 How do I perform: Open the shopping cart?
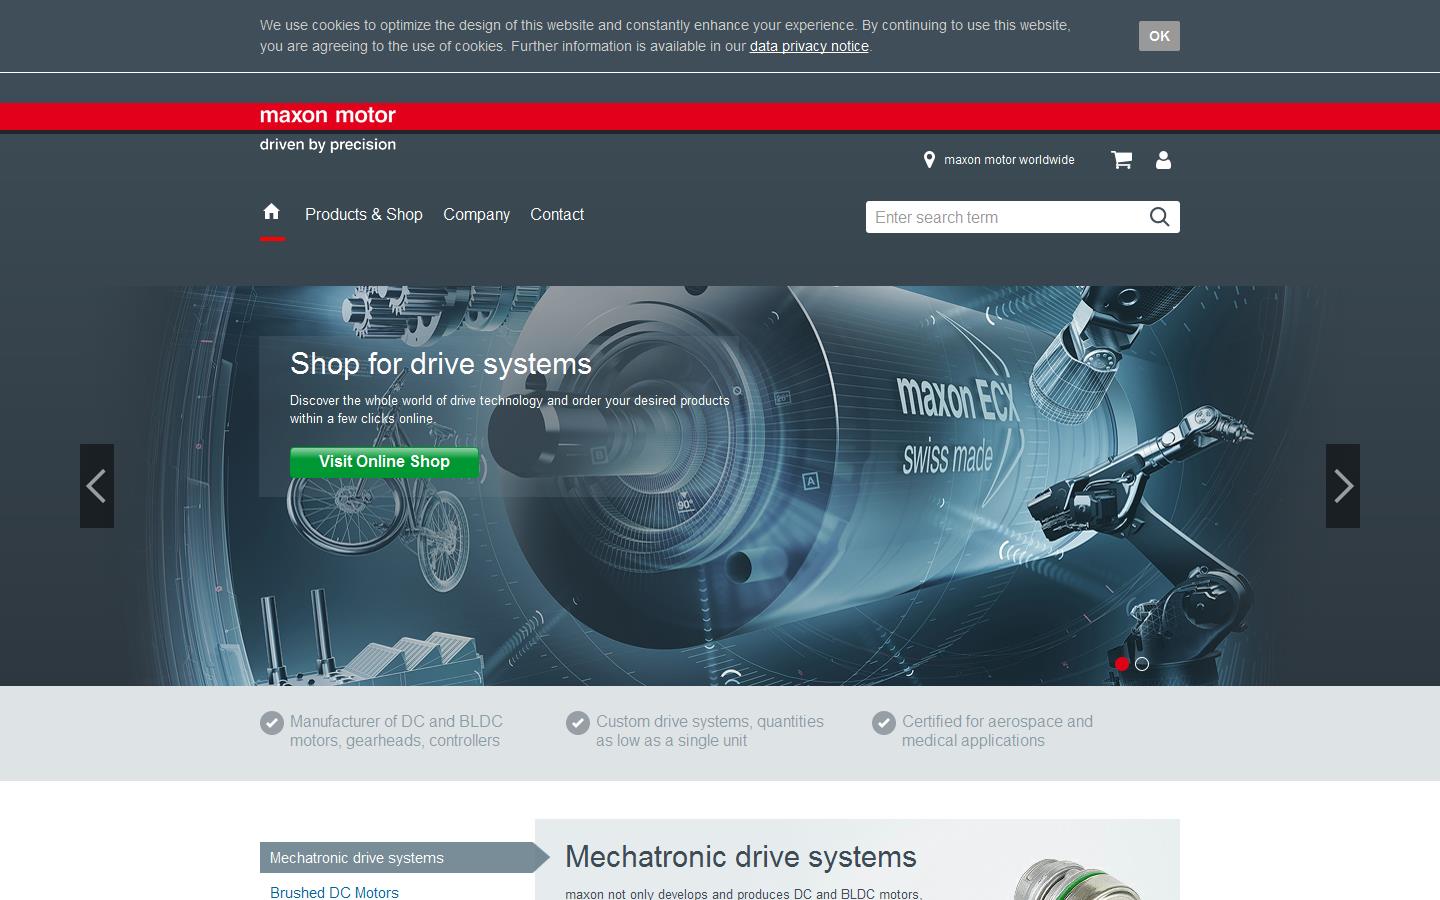point(1121,160)
